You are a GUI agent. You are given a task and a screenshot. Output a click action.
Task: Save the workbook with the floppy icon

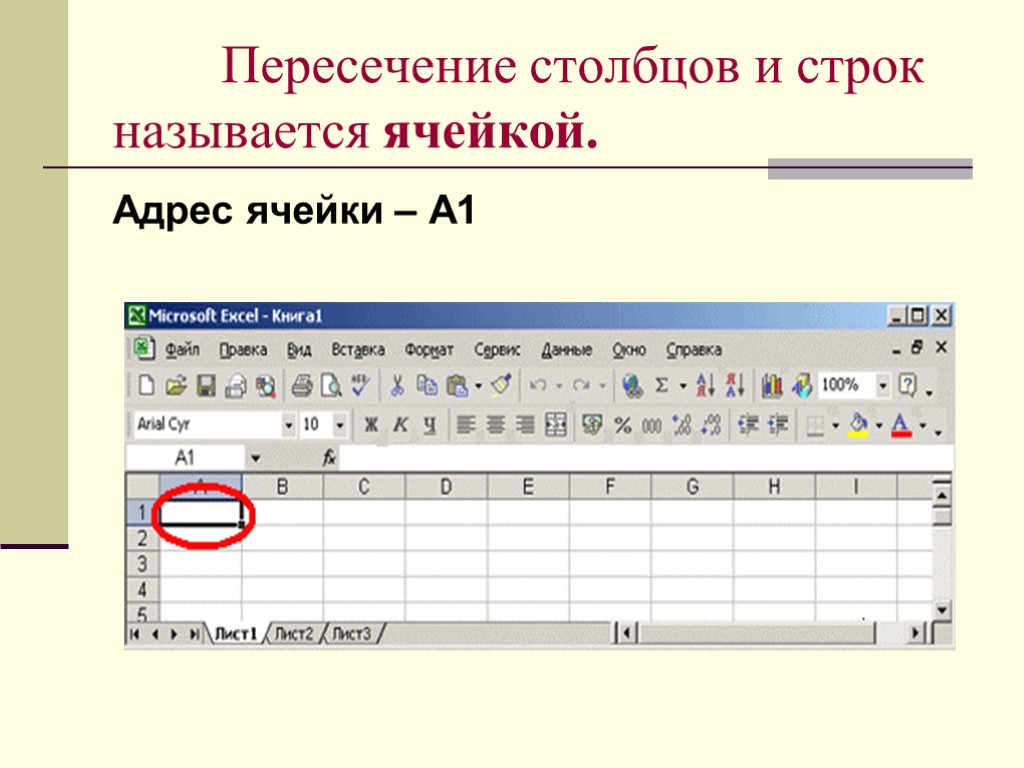point(206,385)
